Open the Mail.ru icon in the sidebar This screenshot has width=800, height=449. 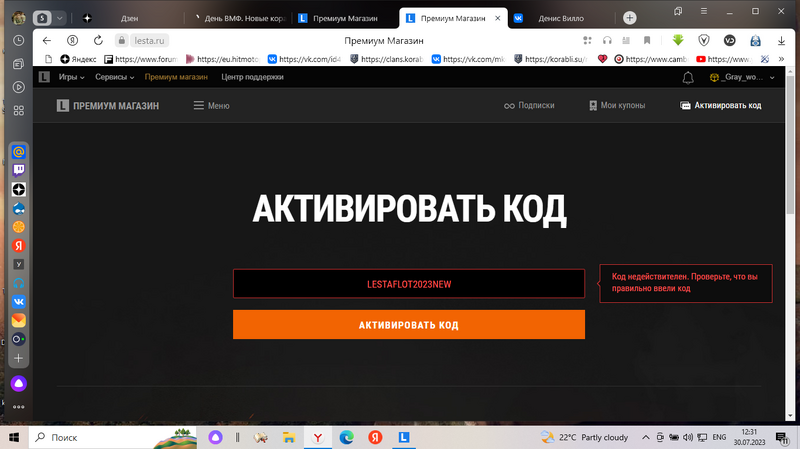[x=19, y=152]
